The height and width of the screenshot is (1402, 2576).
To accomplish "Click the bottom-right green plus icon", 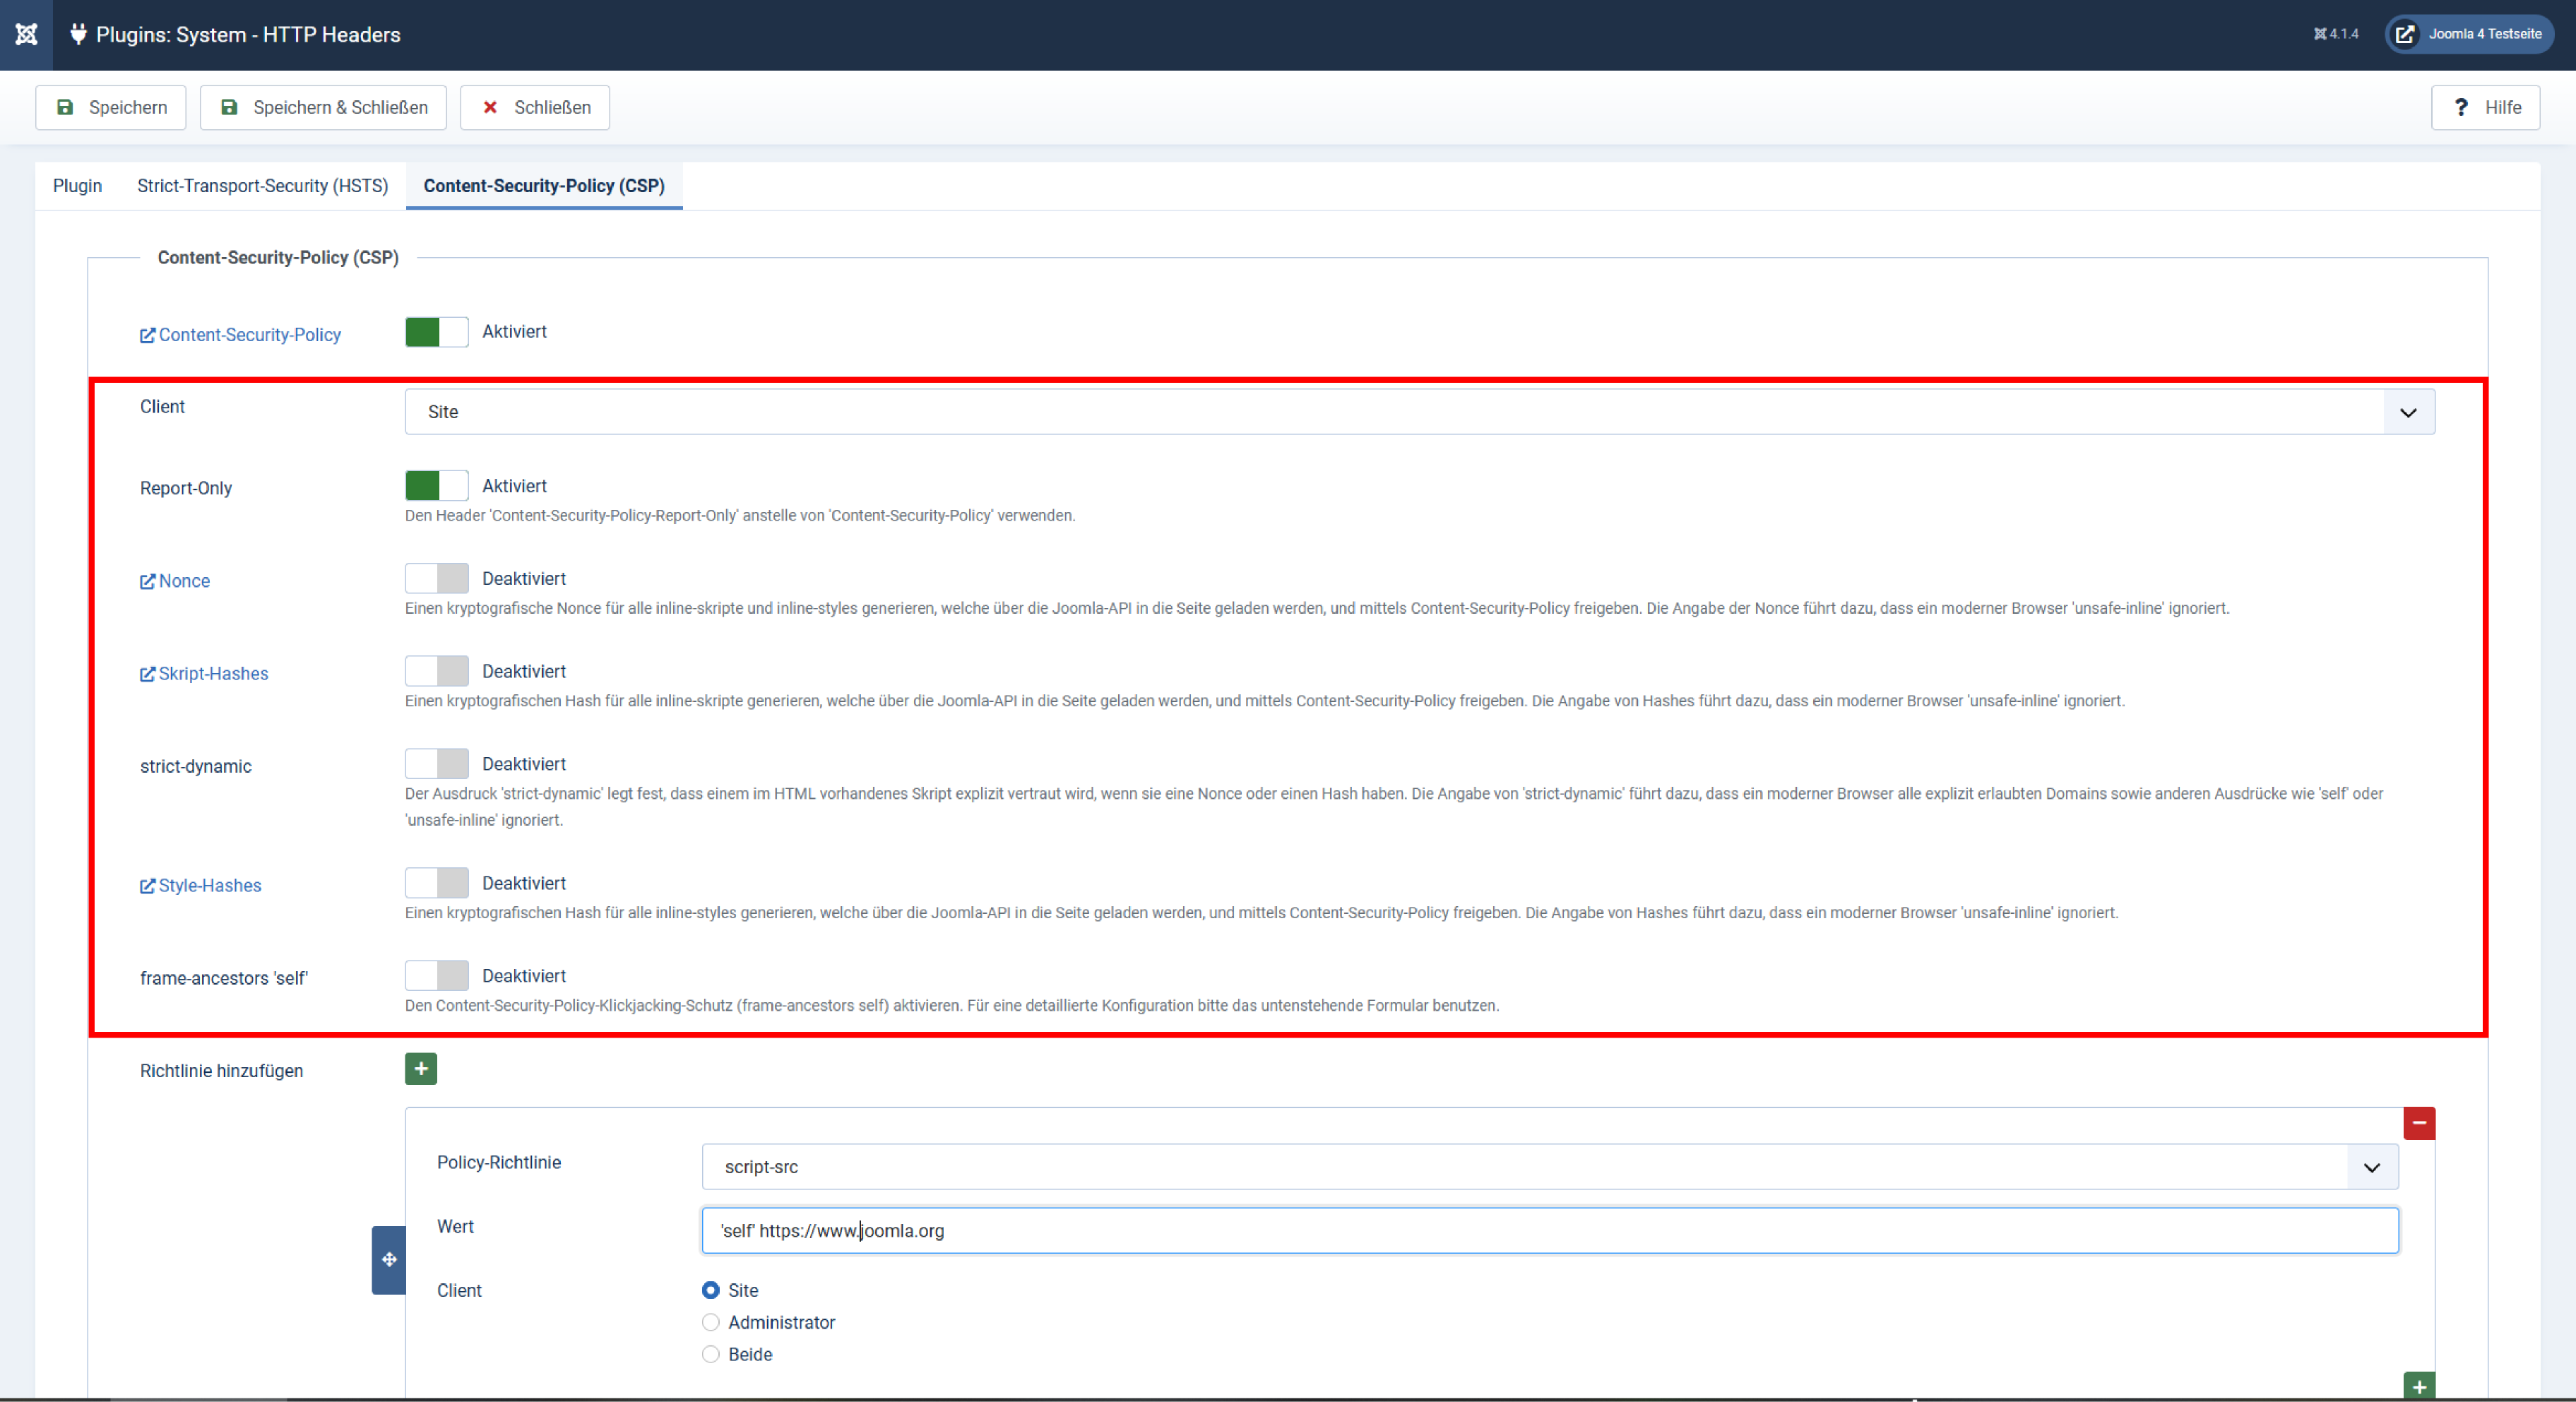I will [x=2418, y=1386].
